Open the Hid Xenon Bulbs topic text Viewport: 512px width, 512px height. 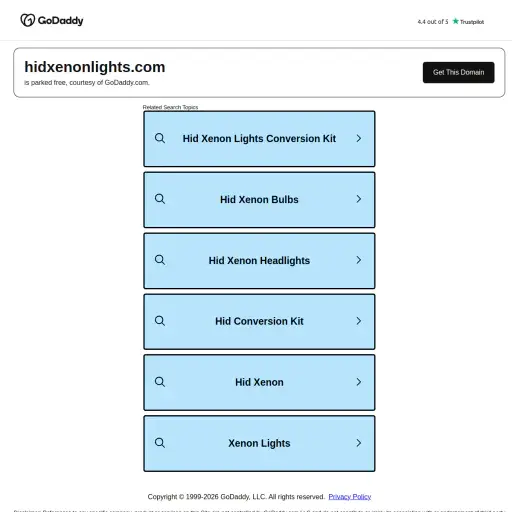click(259, 200)
